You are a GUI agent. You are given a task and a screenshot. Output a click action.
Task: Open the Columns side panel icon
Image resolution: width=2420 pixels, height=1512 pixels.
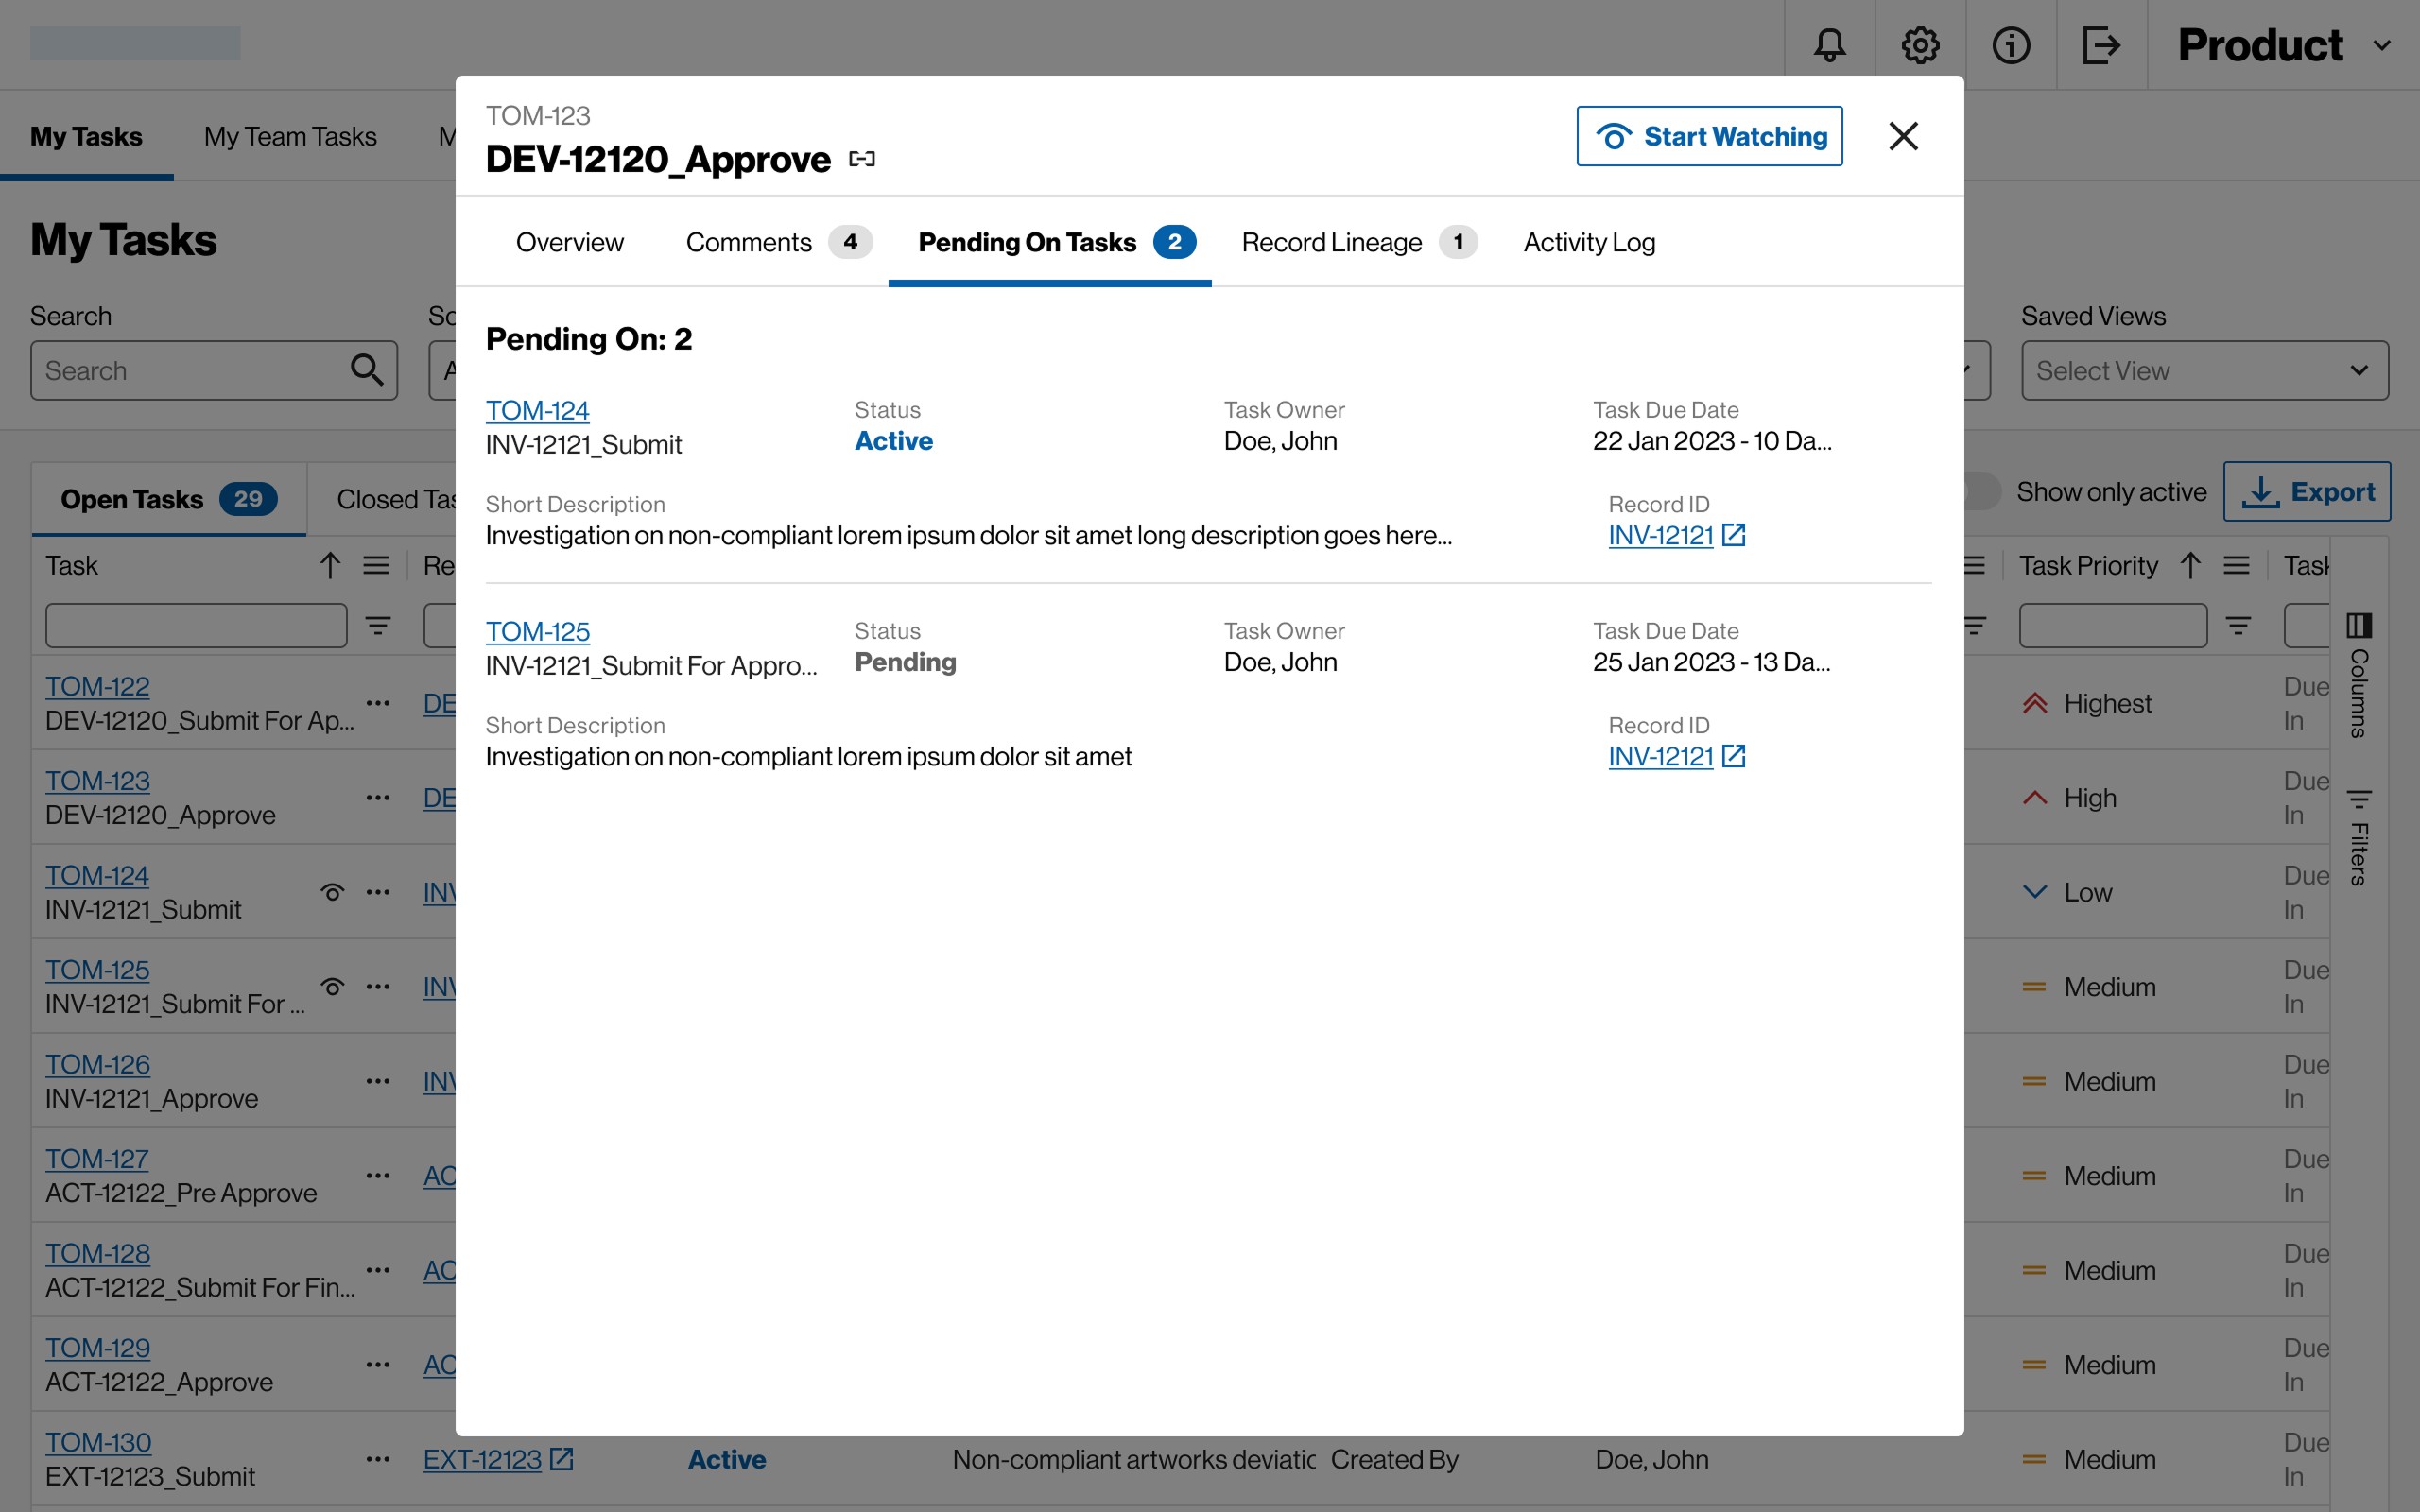click(2359, 625)
